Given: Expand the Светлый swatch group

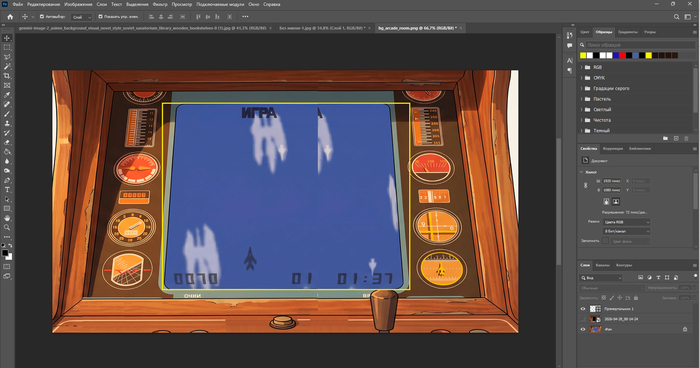Looking at the screenshot, I should pos(581,109).
